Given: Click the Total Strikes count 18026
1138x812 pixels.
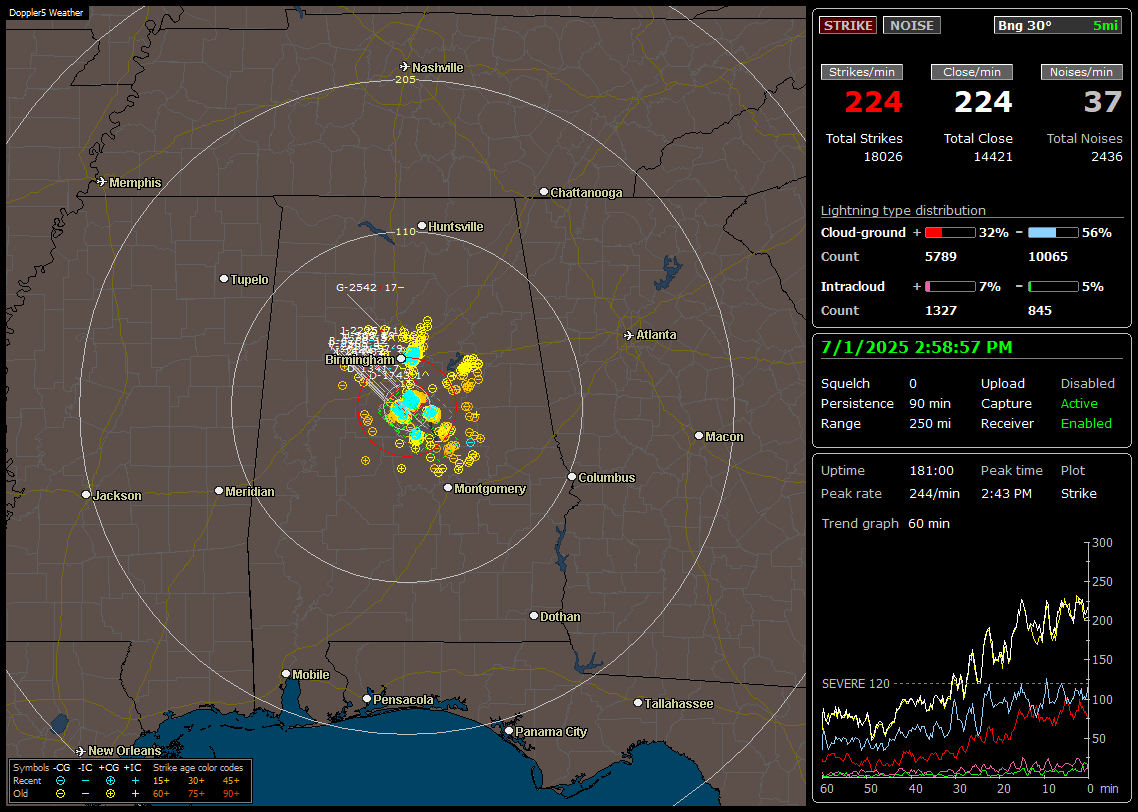Looking at the screenshot, I should pos(883,157).
